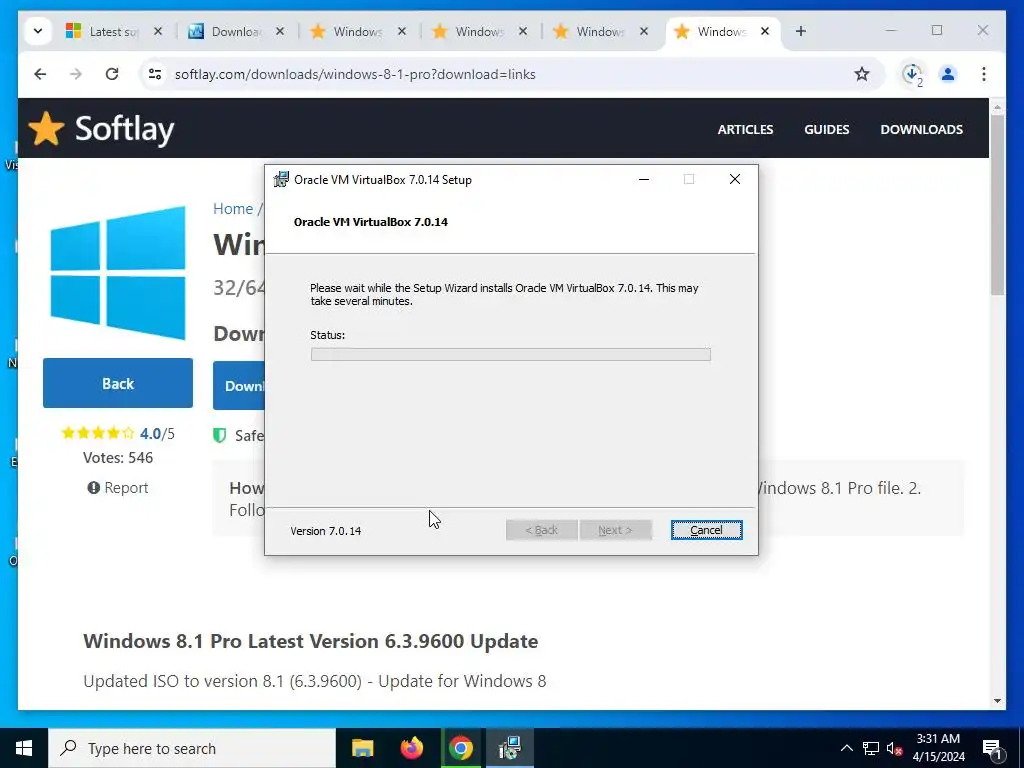
Task: Close the 'Latest su' tab
Action: [x=157, y=31]
